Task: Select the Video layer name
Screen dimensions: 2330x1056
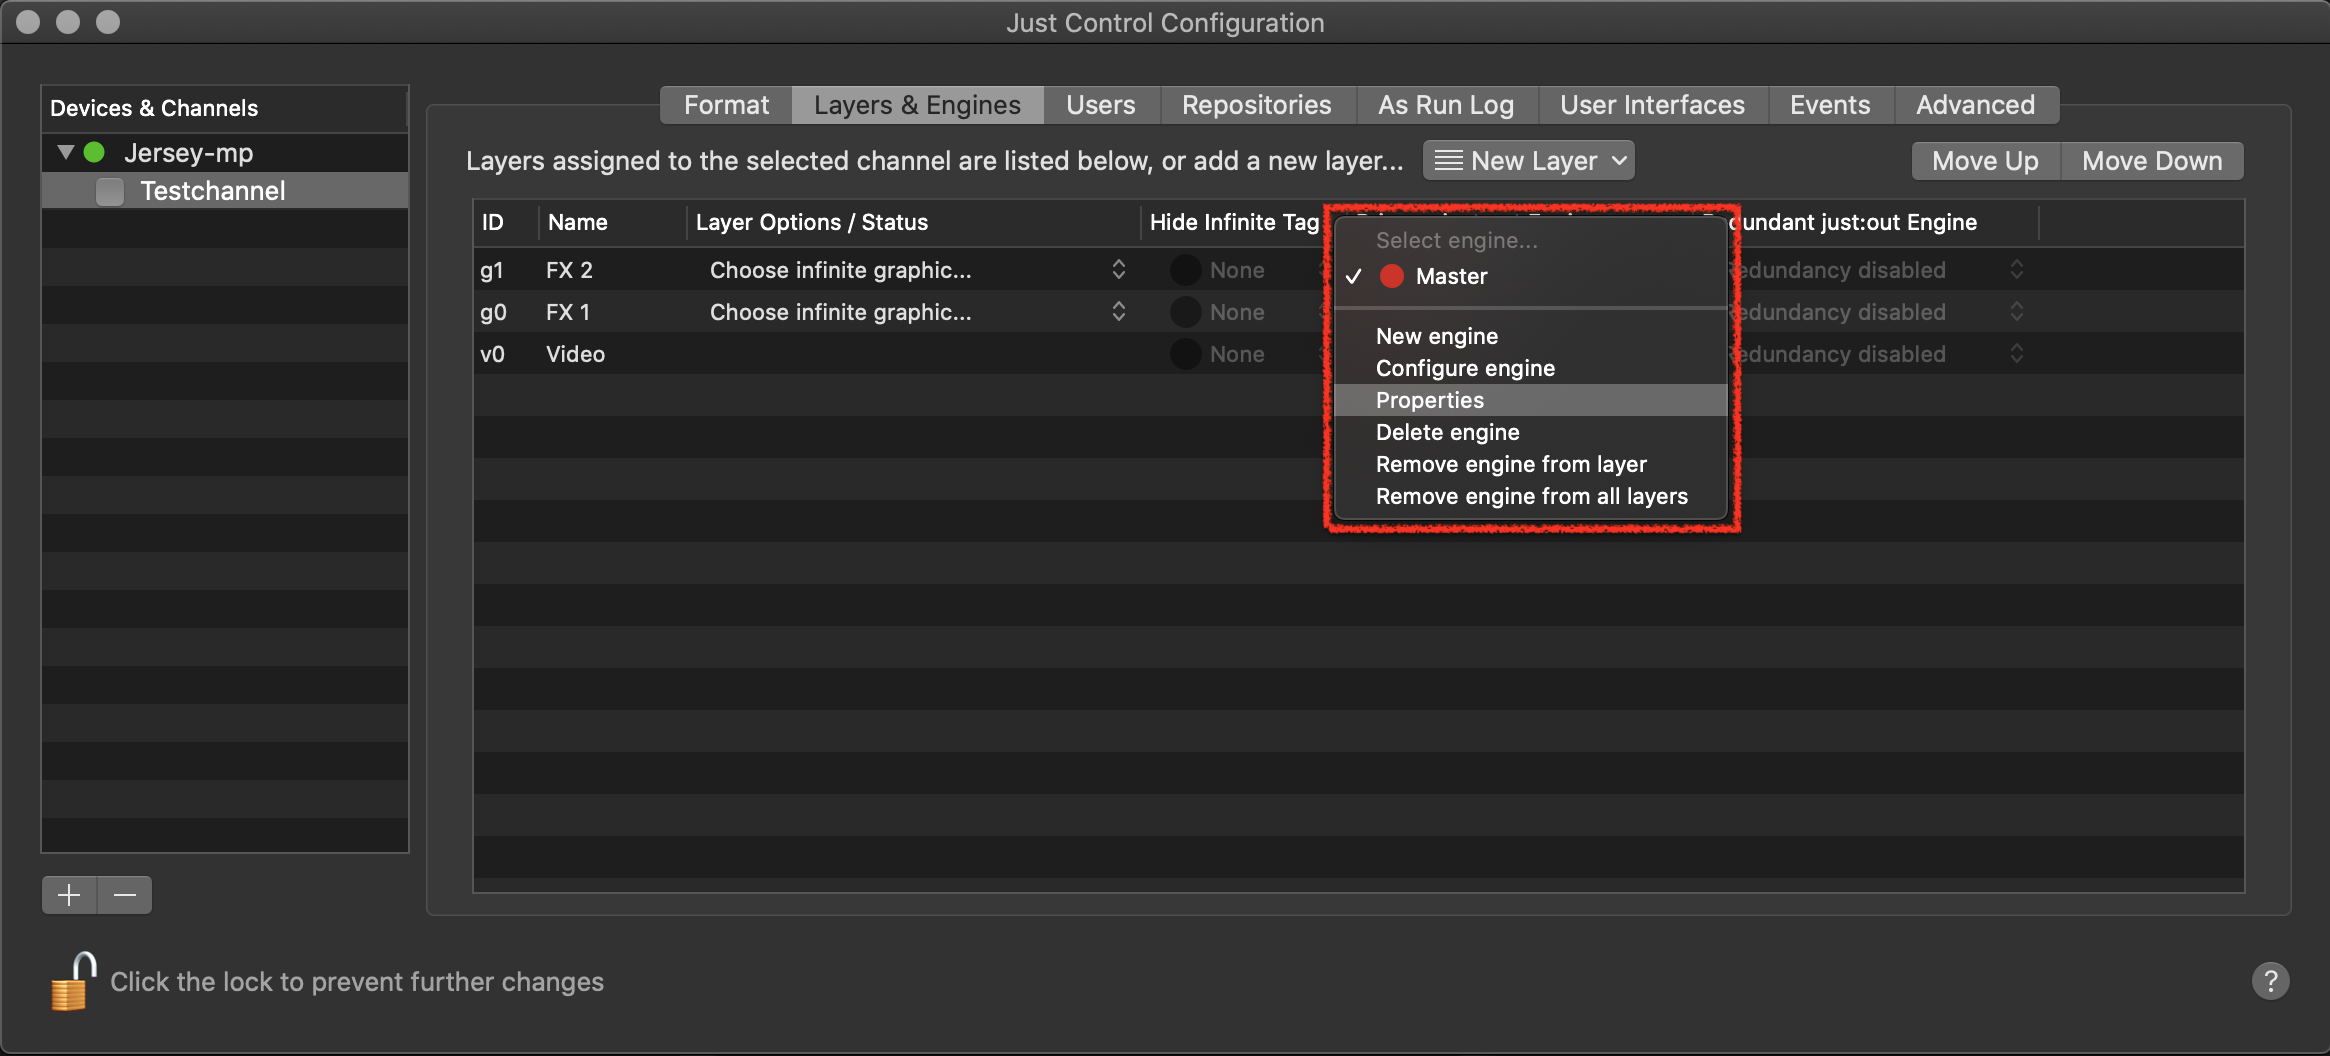Action: point(575,354)
